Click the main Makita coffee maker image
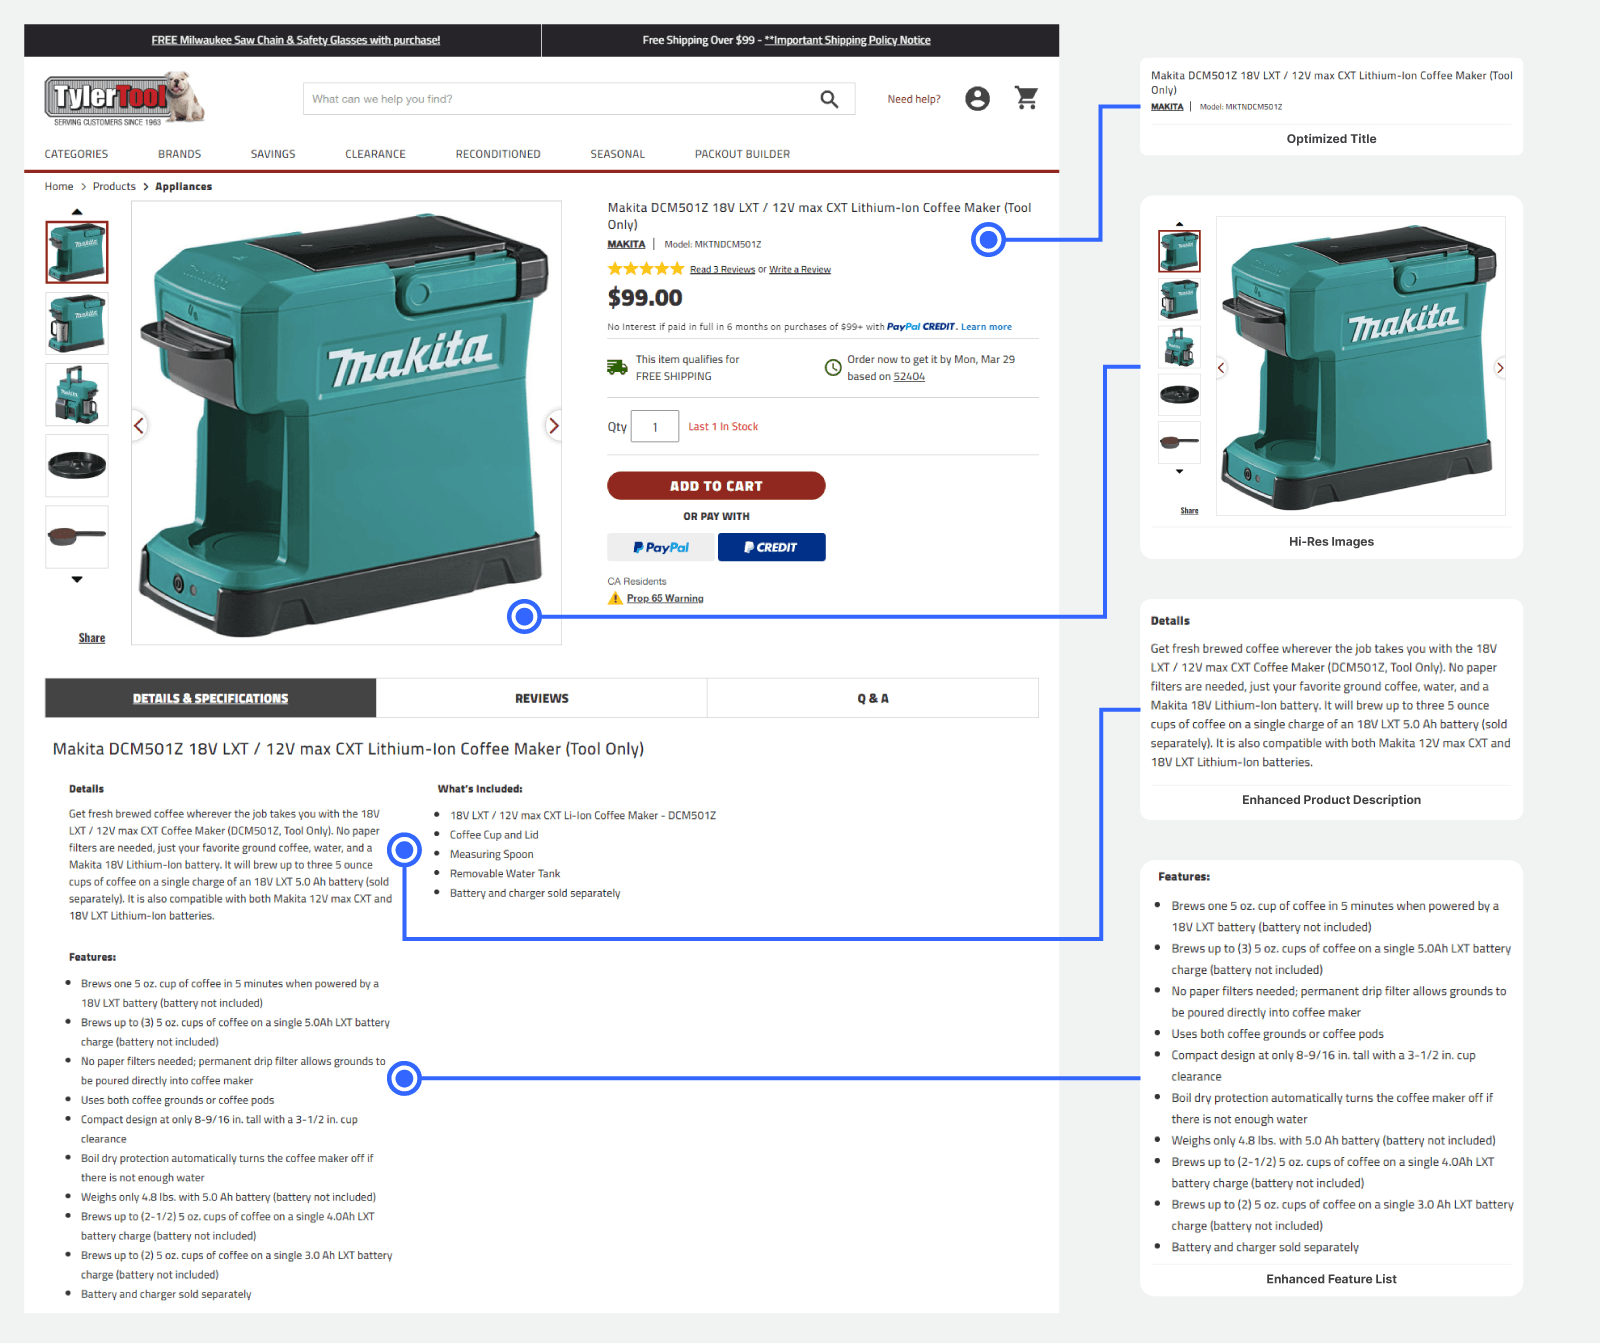This screenshot has height=1344, width=1600. (346, 424)
